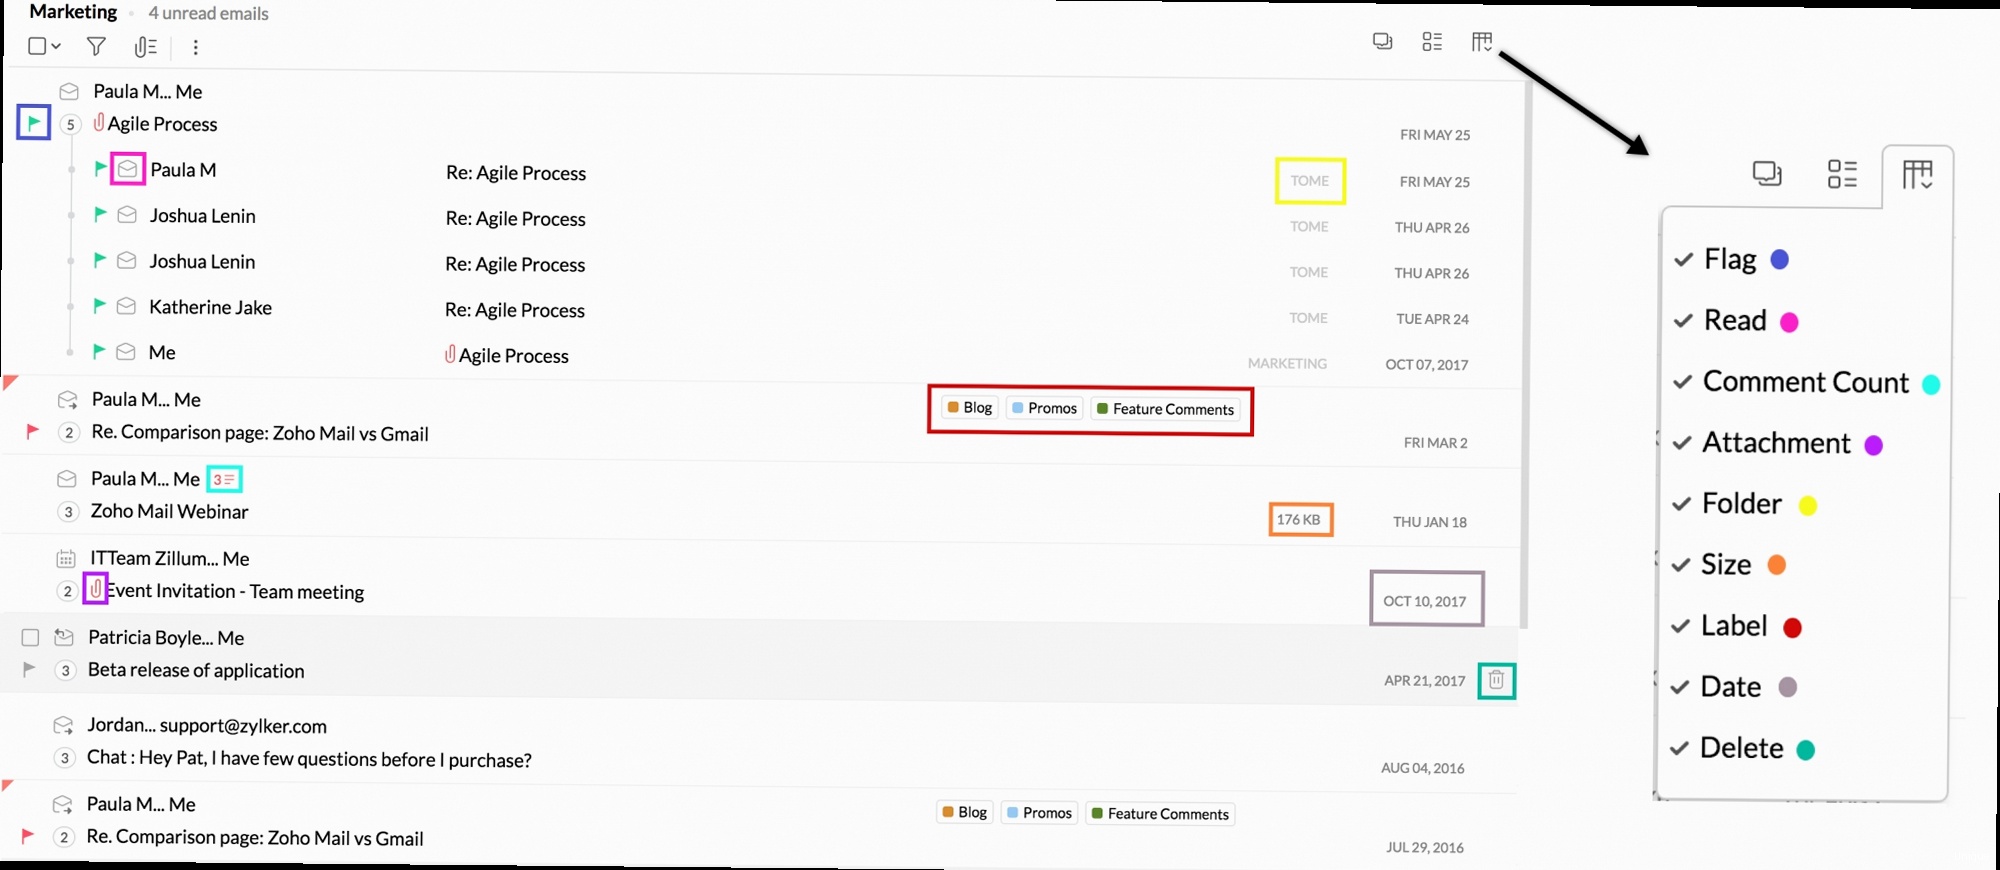Open the attachment view options icon
Viewport: 2000px width, 870px height.
click(x=146, y=47)
